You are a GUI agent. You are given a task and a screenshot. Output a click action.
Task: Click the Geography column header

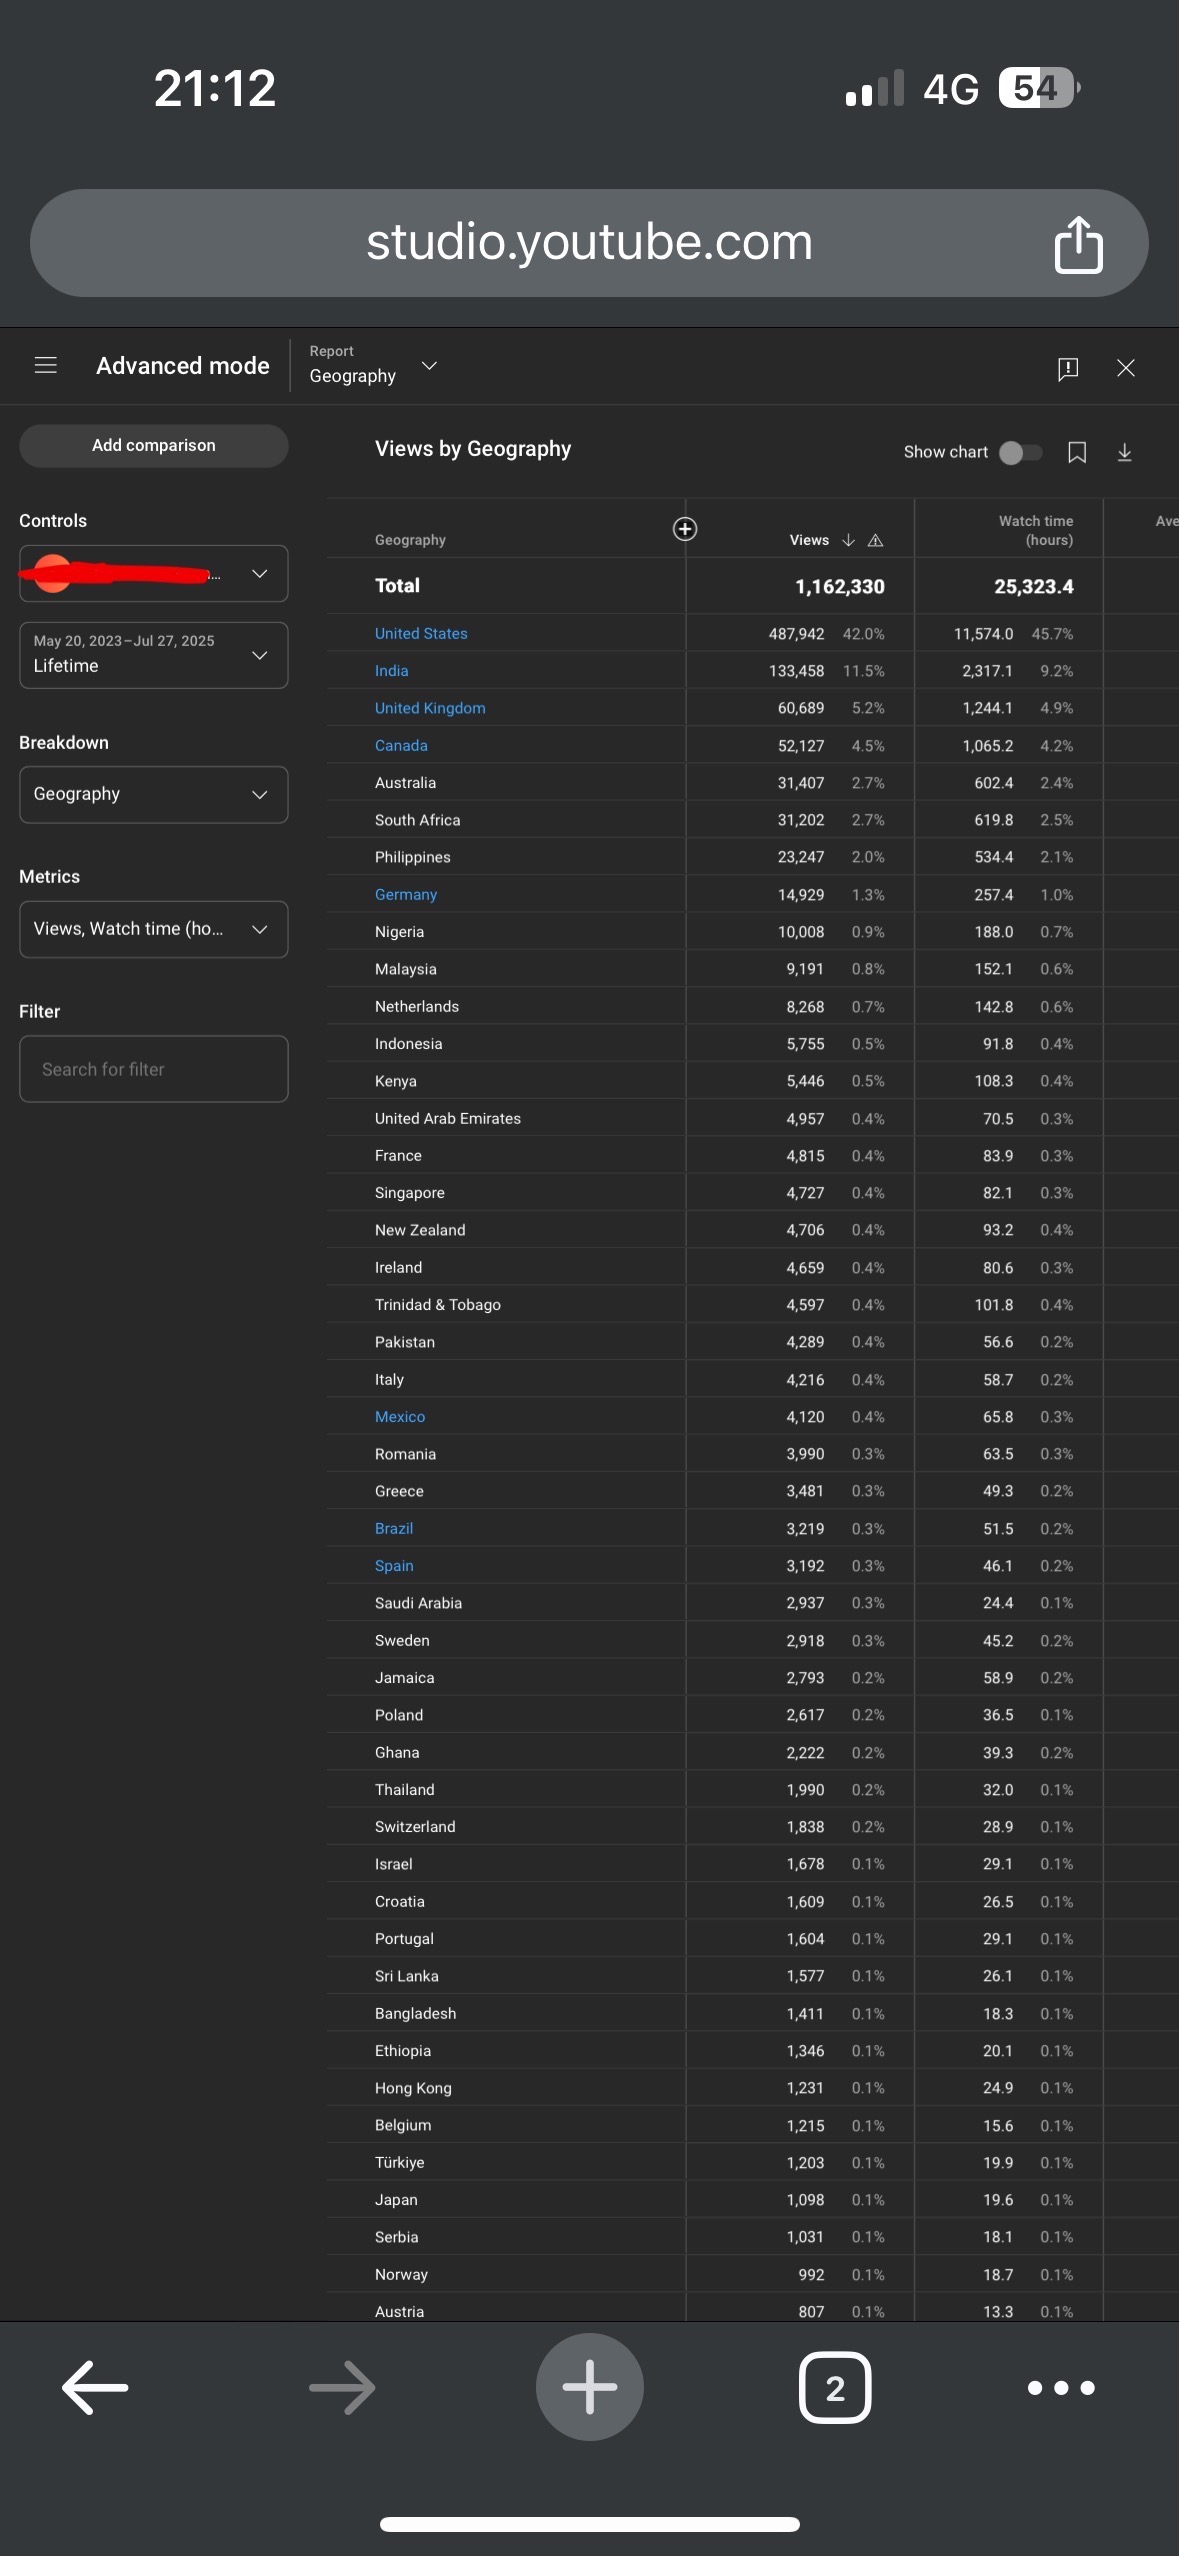pyautogui.click(x=410, y=540)
